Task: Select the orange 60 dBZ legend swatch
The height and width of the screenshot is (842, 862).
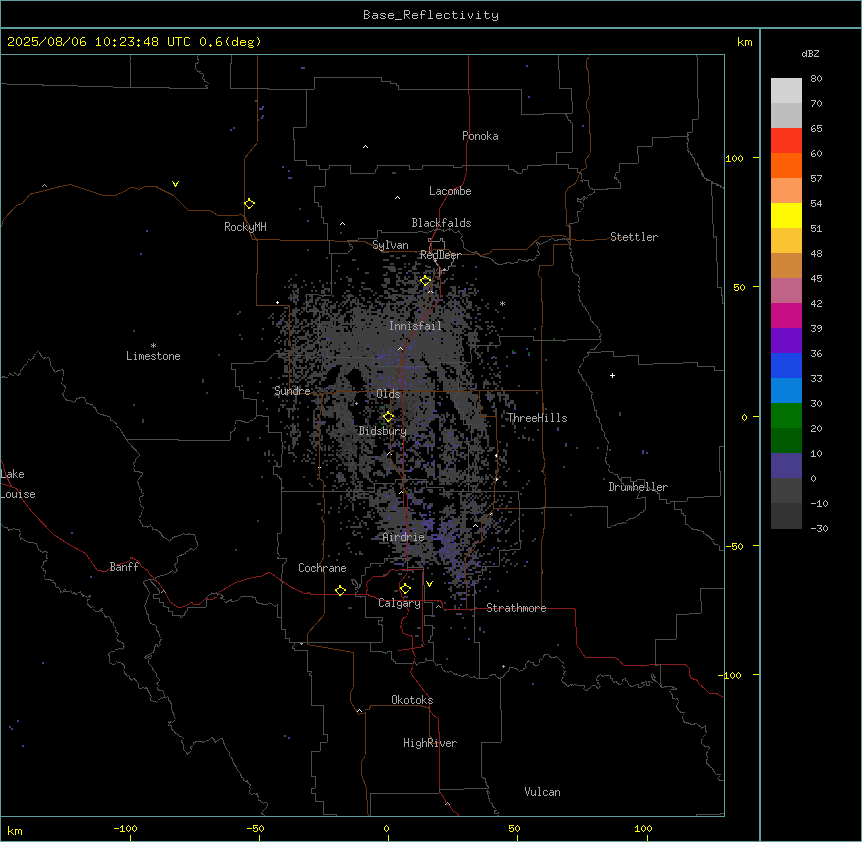Action: [x=786, y=165]
